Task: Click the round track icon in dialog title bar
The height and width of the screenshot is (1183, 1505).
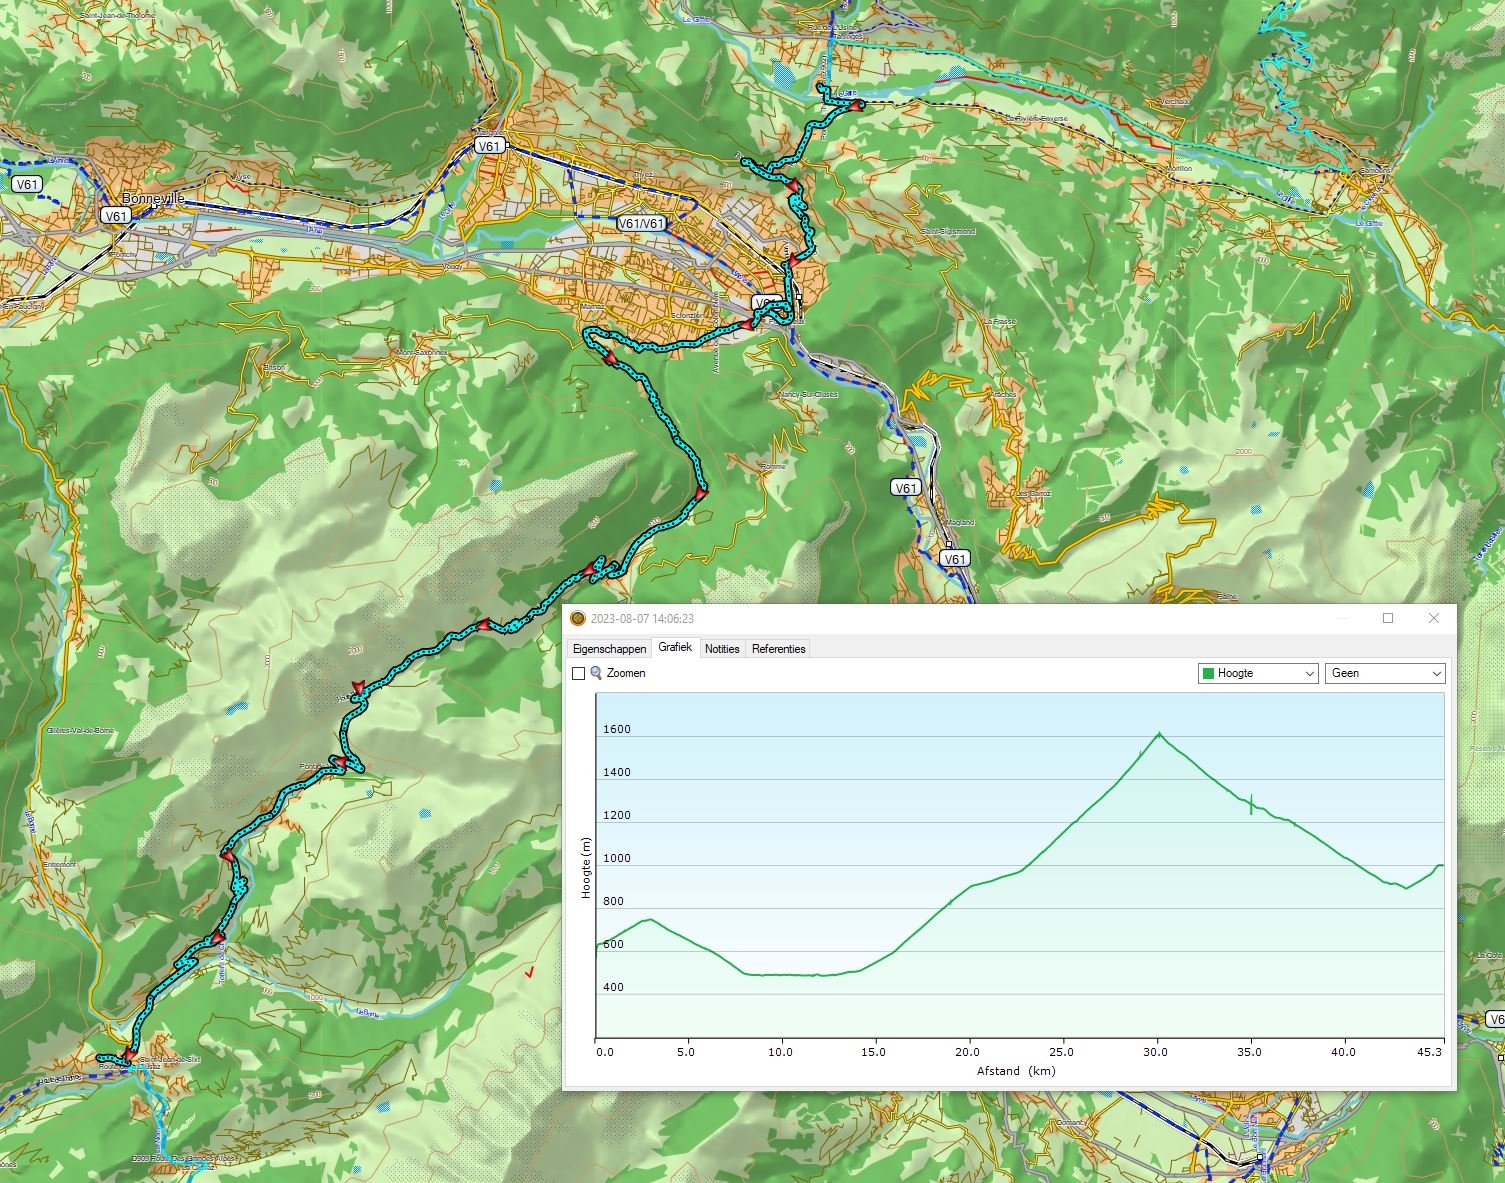Action: coord(577,619)
